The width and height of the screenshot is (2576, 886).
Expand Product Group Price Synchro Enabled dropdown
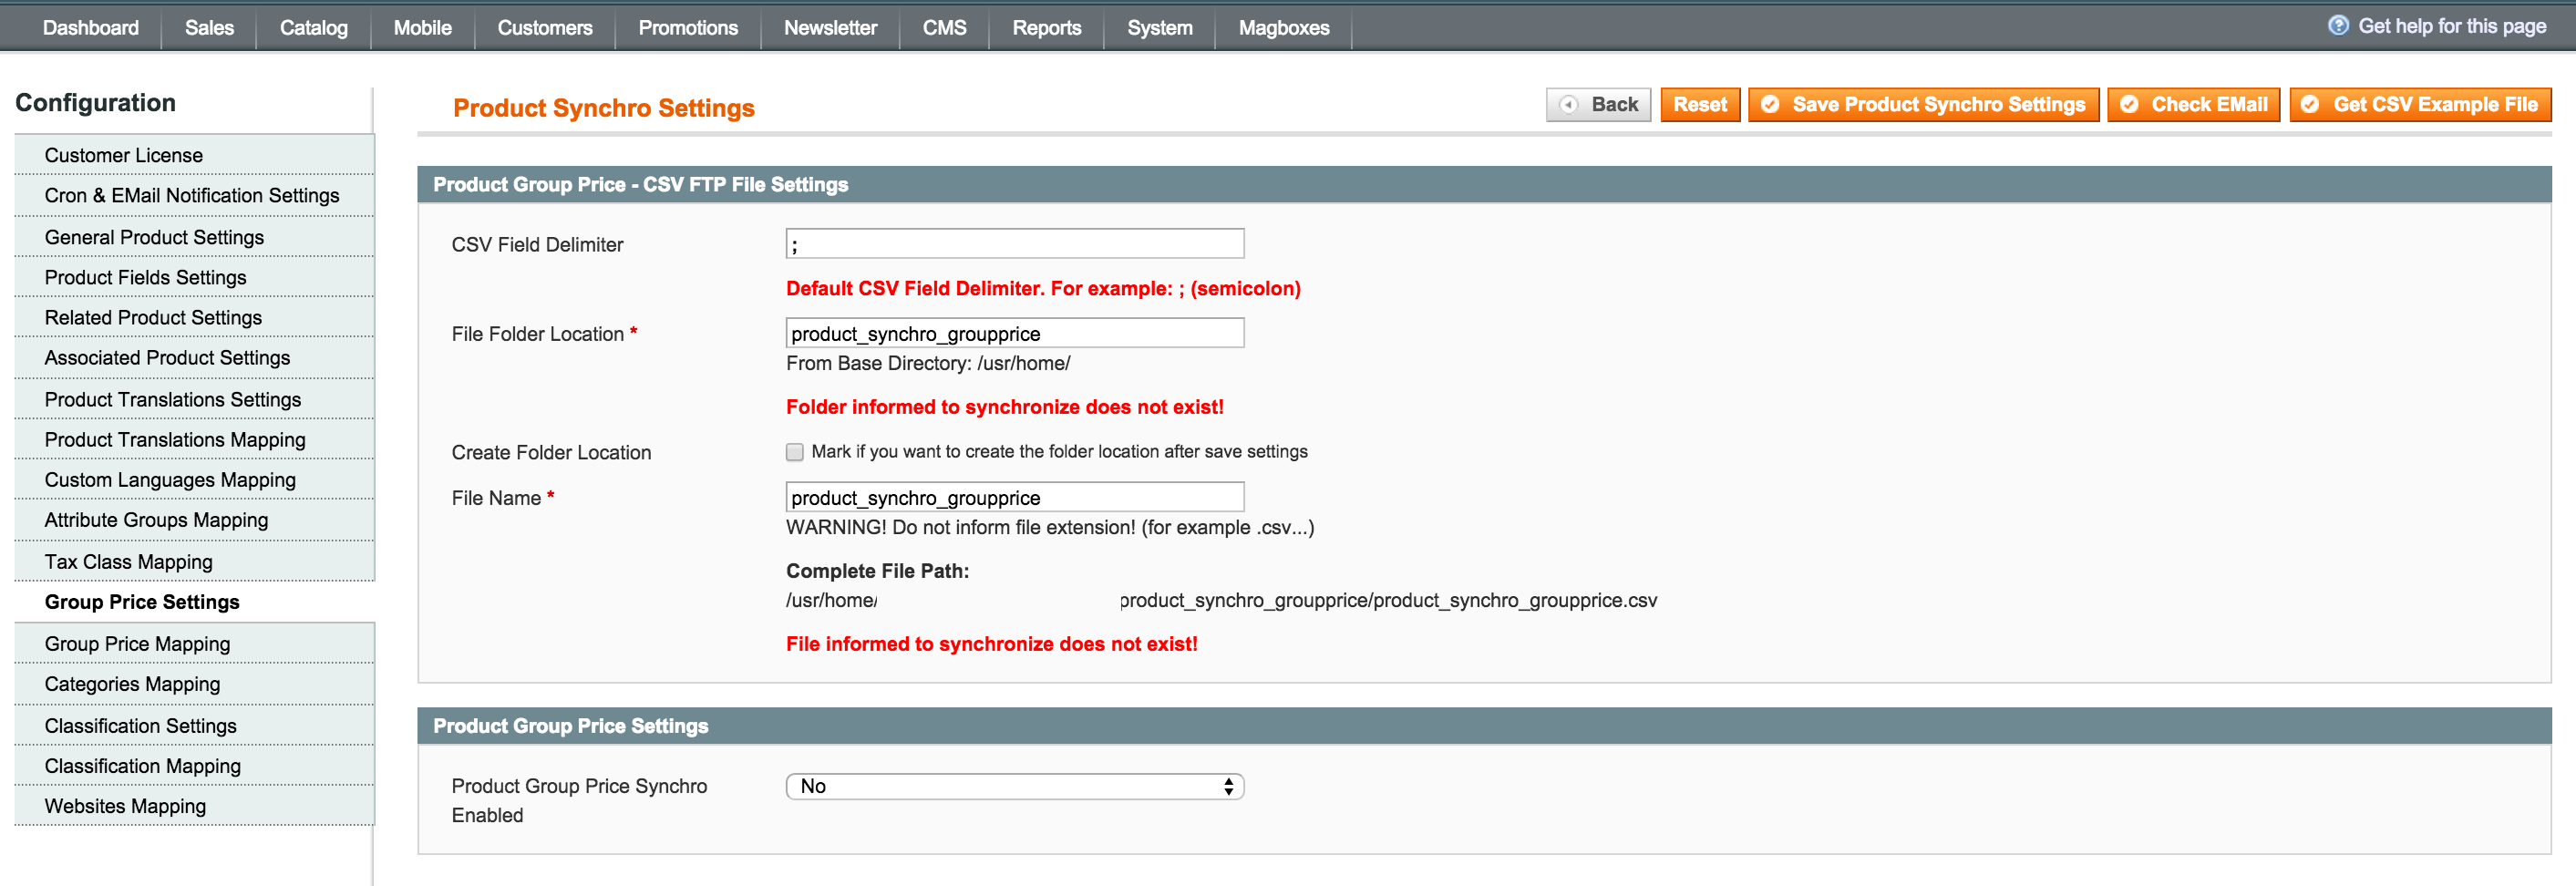click(1015, 786)
